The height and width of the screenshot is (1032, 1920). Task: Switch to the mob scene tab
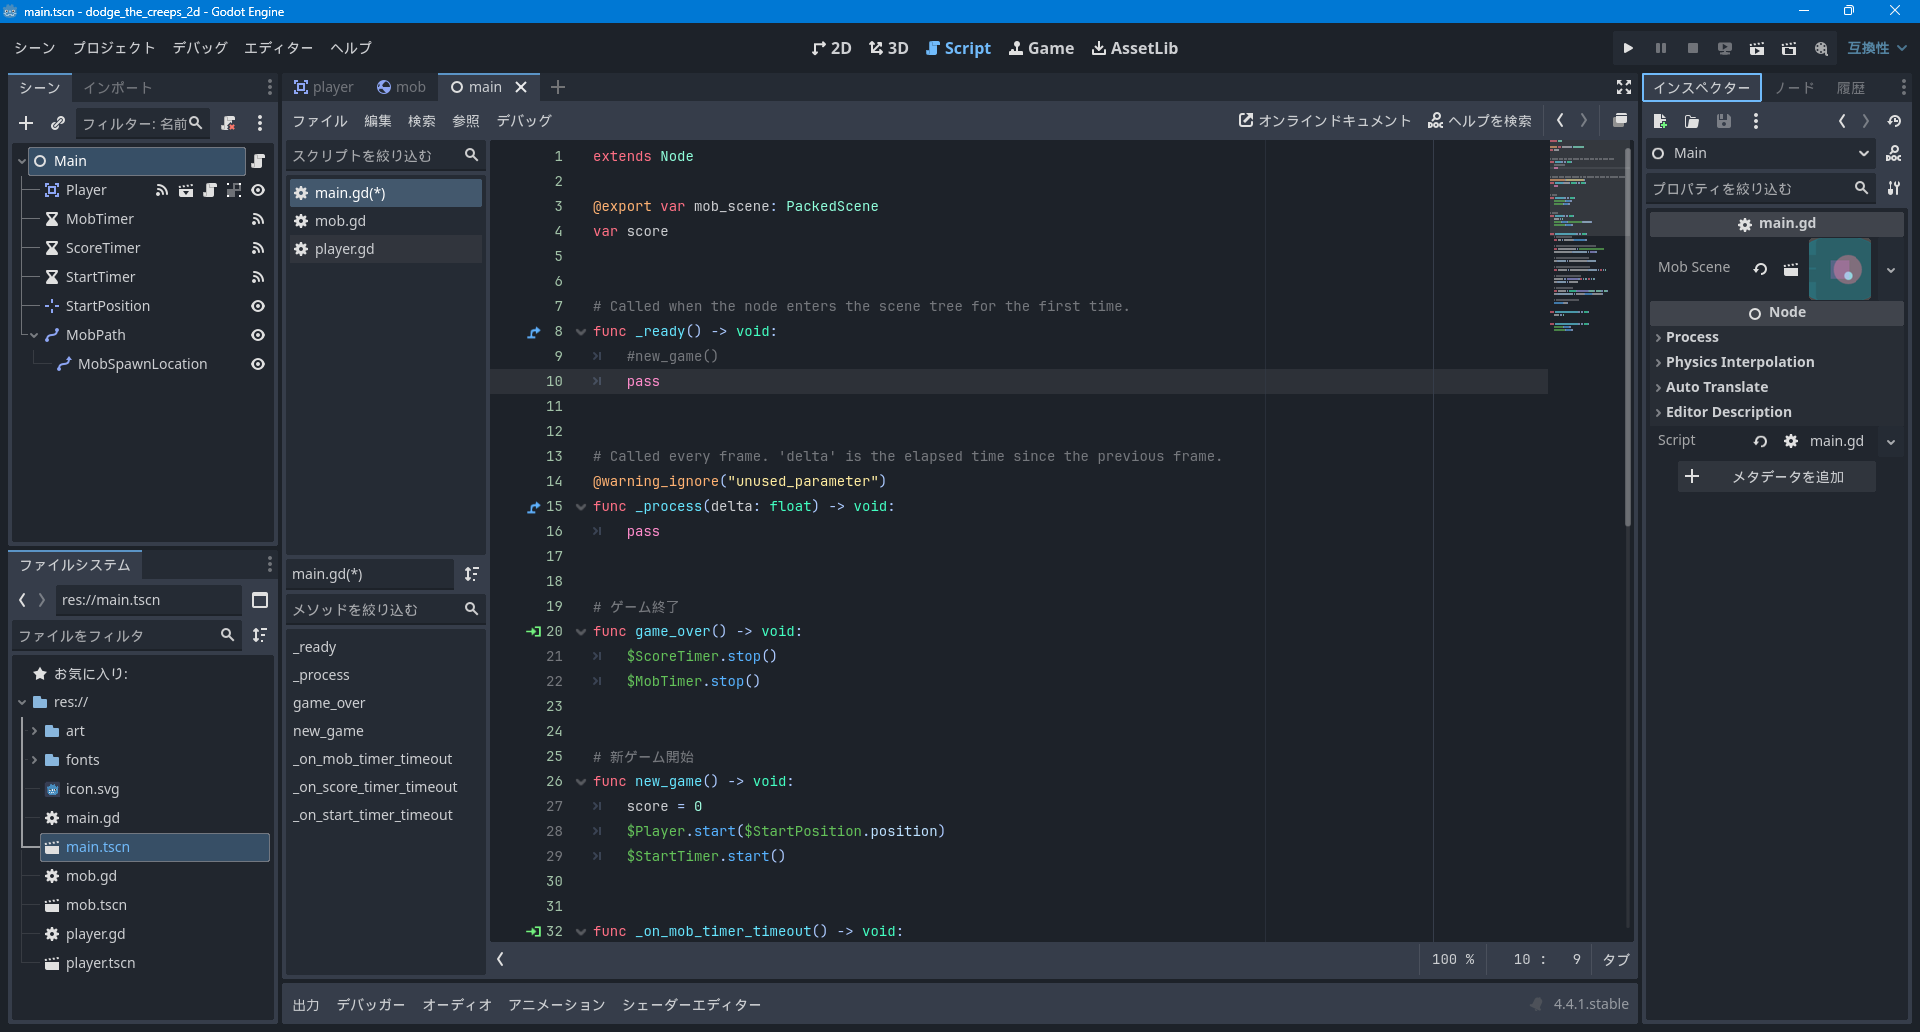402,87
